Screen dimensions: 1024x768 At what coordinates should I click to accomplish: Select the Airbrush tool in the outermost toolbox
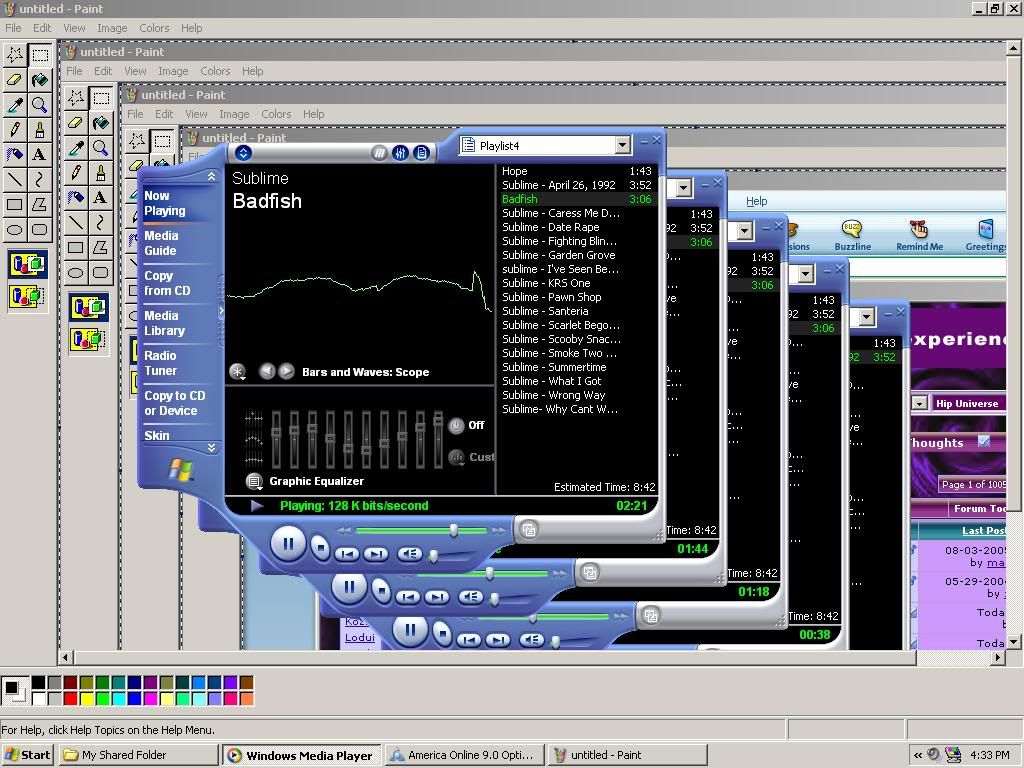15,155
